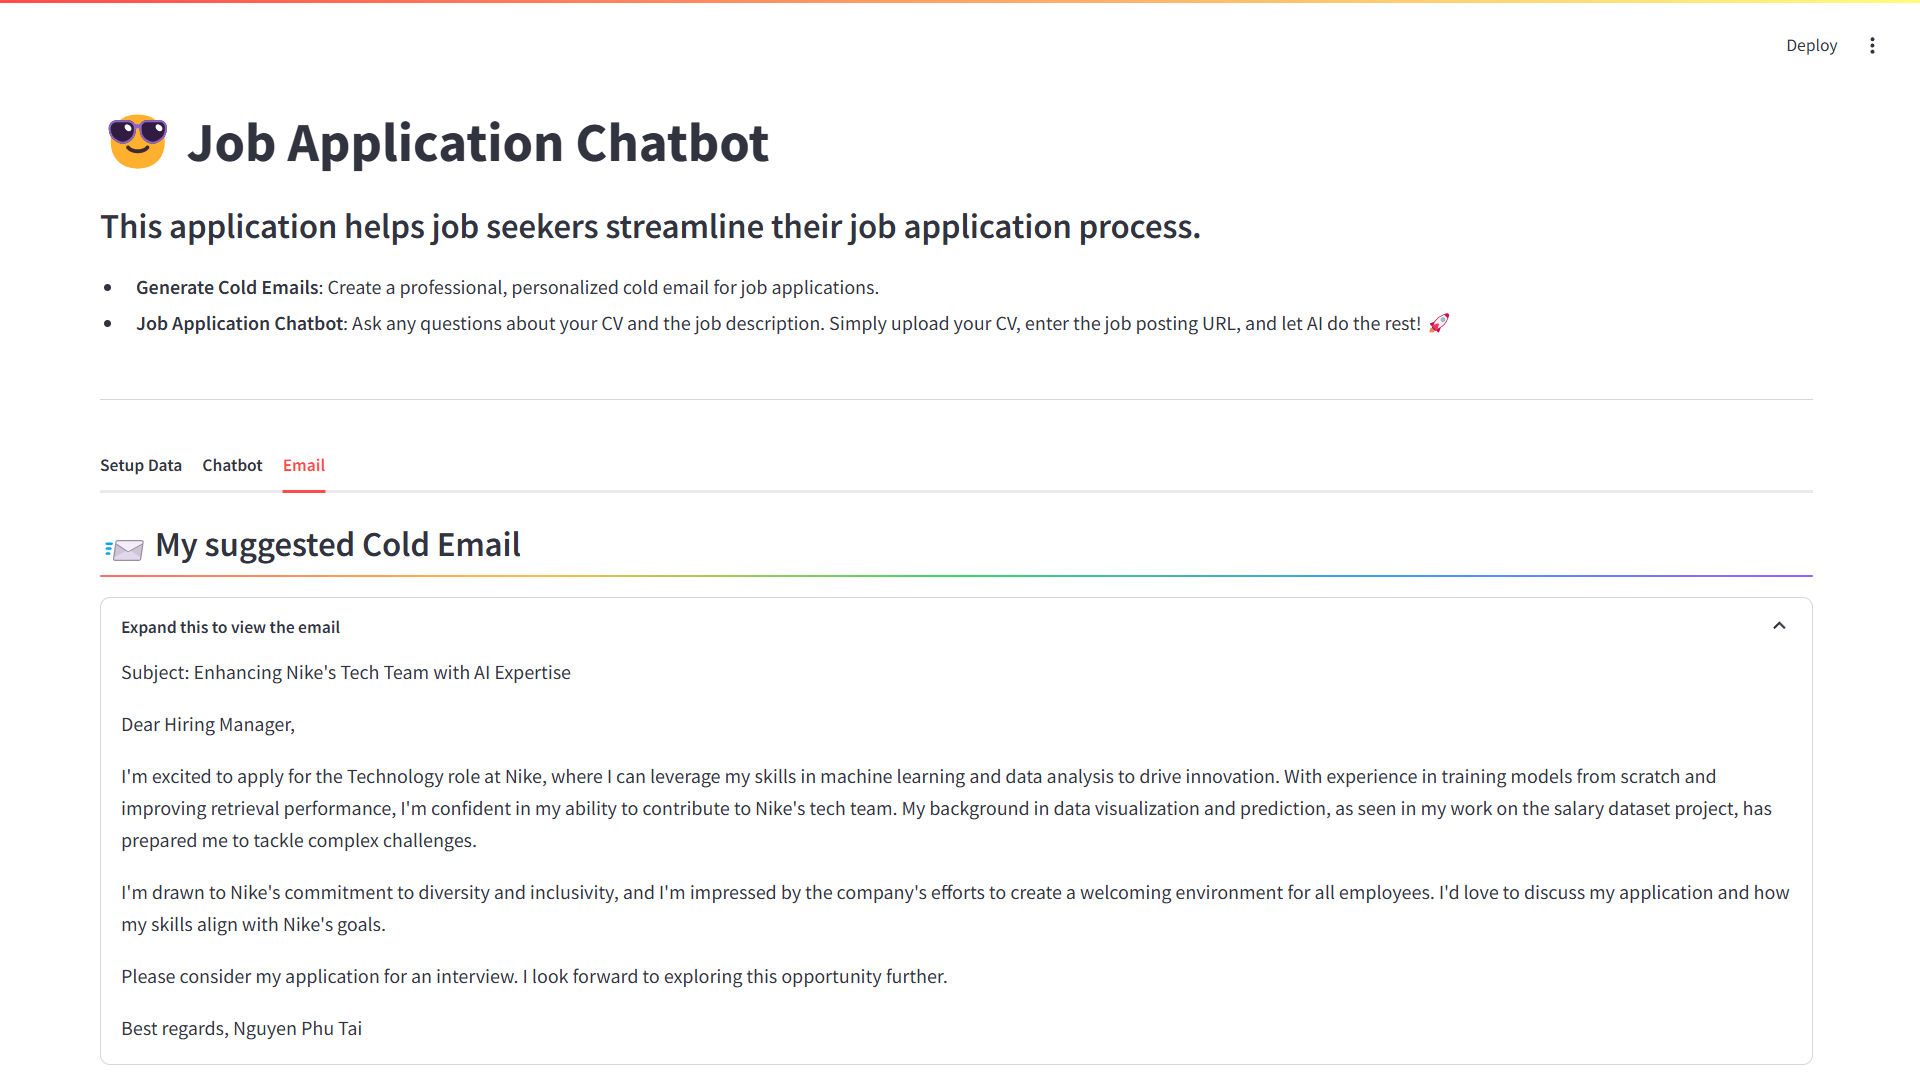Viewport: 1920px width, 1080px height.
Task: Click the email subject line about Nike's Tech Team
Action: tap(346, 673)
